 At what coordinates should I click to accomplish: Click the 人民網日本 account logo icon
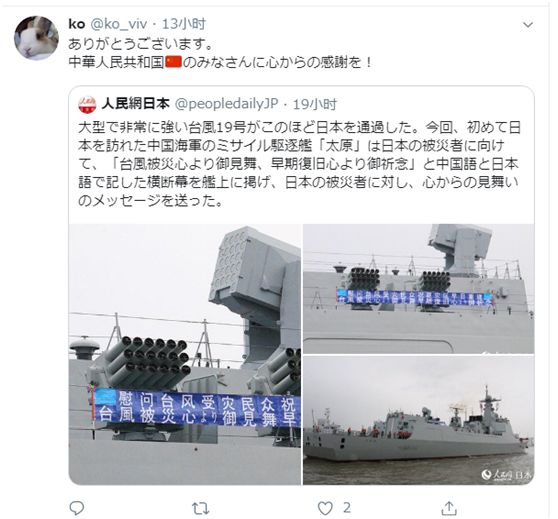point(87,104)
